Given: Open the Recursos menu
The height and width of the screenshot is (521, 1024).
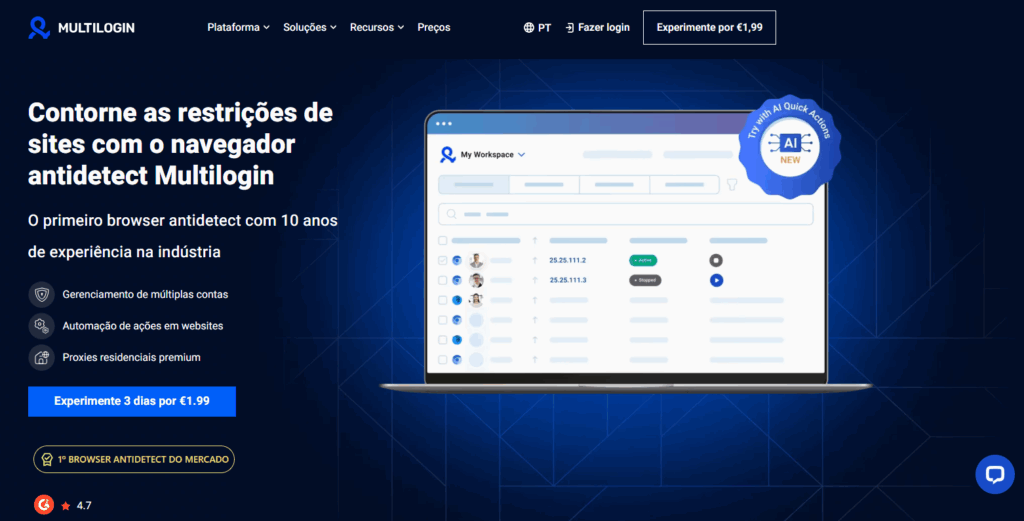Looking at the screenshot, I should tap(376, 28).
